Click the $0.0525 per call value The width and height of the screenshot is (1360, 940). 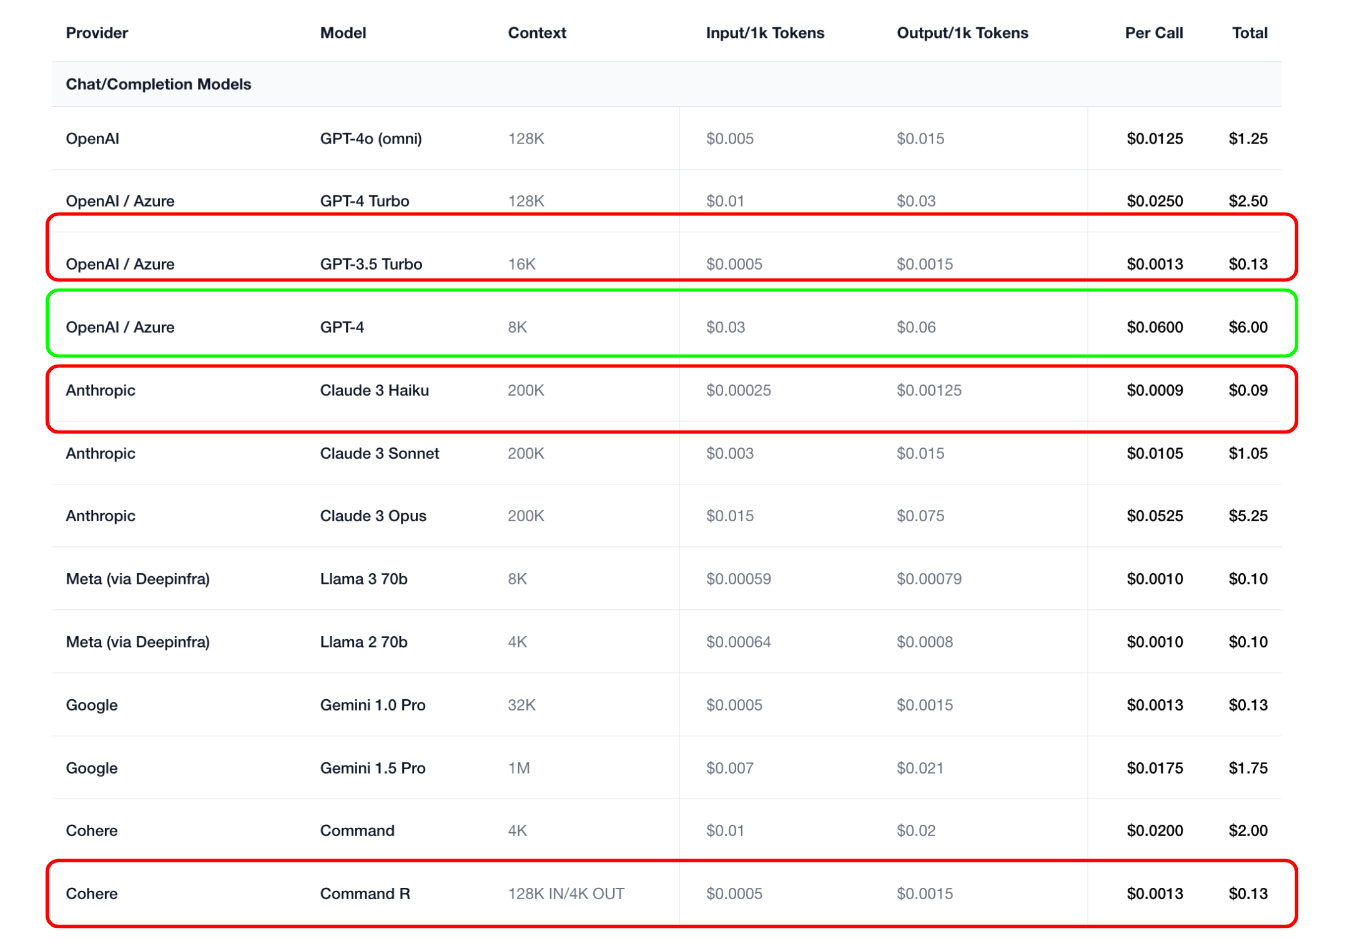[1155, 516]
